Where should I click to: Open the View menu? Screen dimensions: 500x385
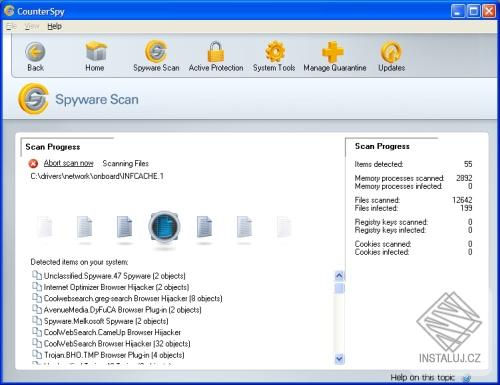coord(32,26)
